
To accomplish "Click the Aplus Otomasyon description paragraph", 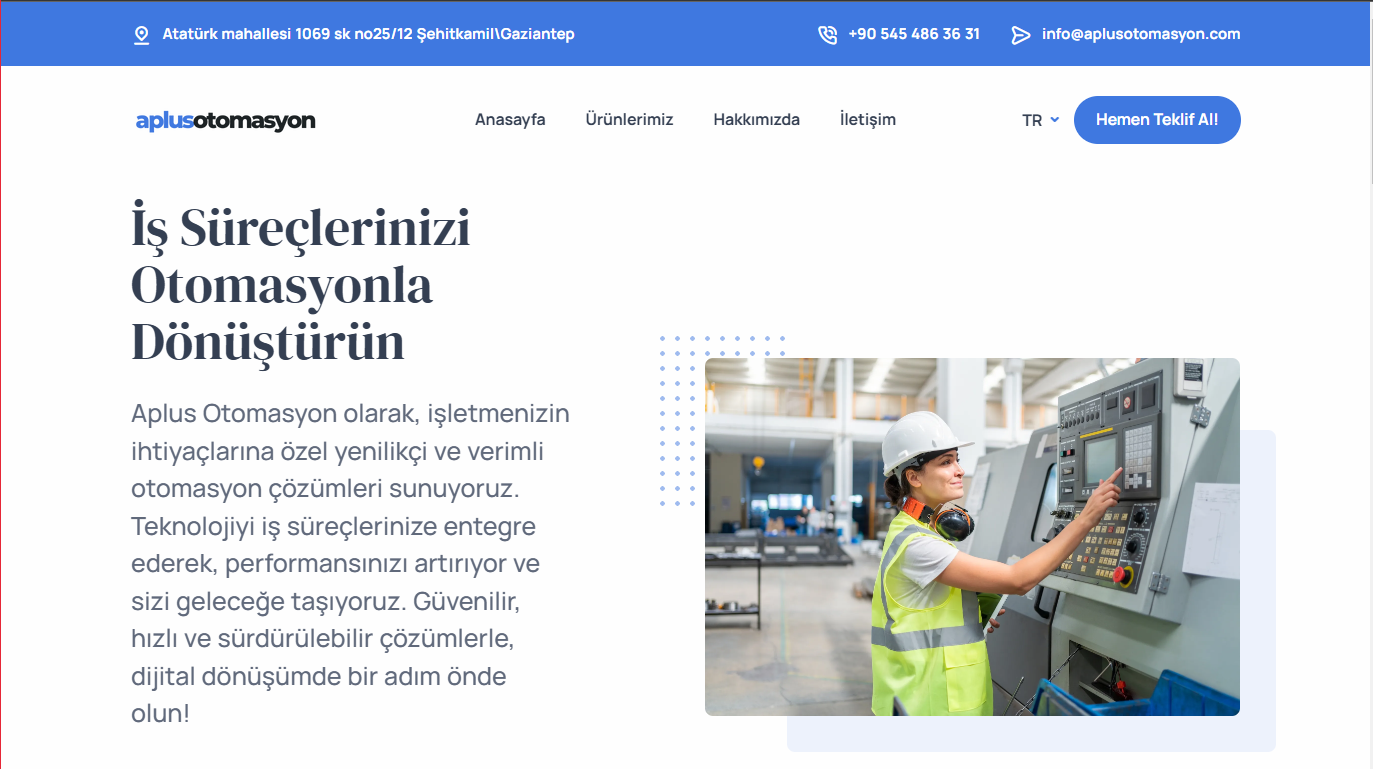I will tap(350, 563).
